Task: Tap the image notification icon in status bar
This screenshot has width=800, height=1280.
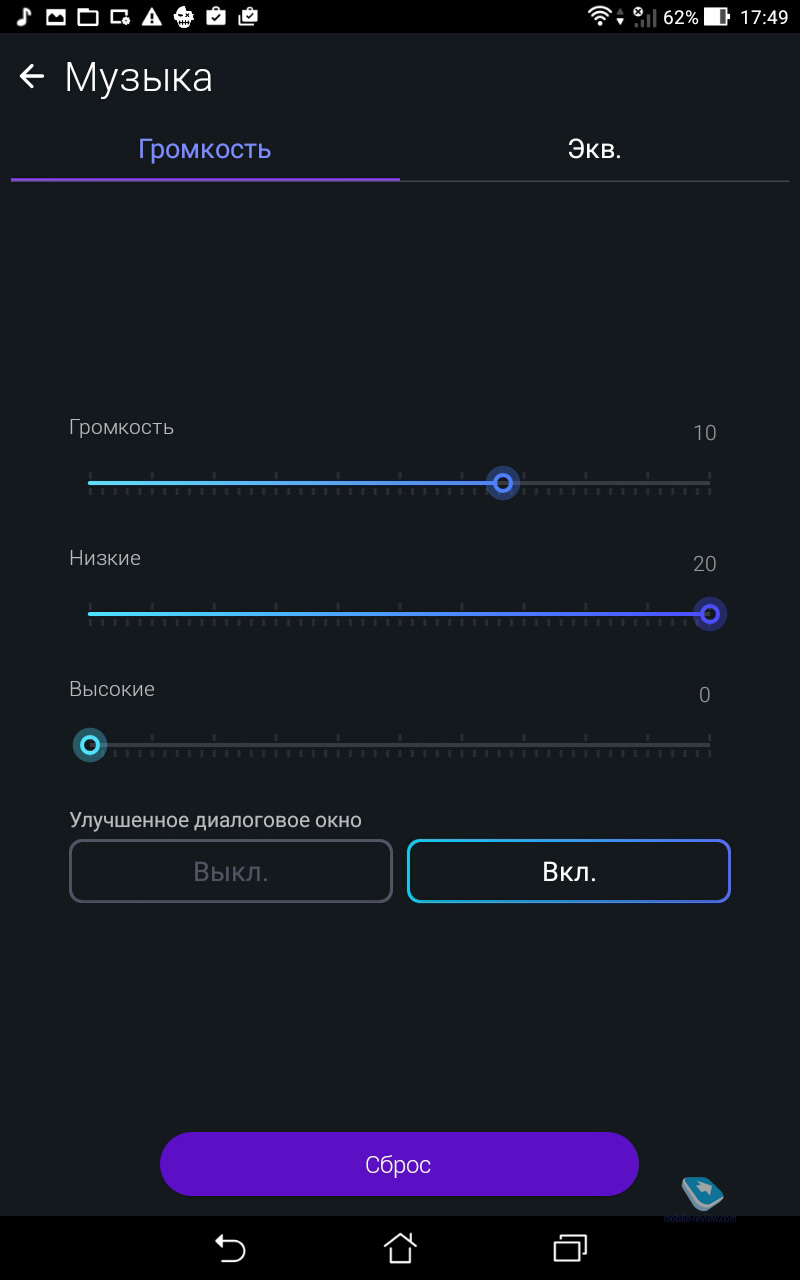Action: 56,16
